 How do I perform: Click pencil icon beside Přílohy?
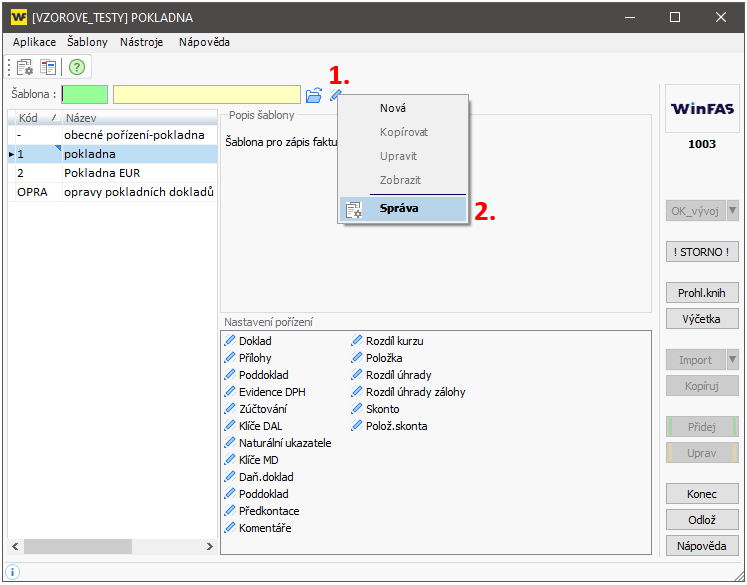230,358
